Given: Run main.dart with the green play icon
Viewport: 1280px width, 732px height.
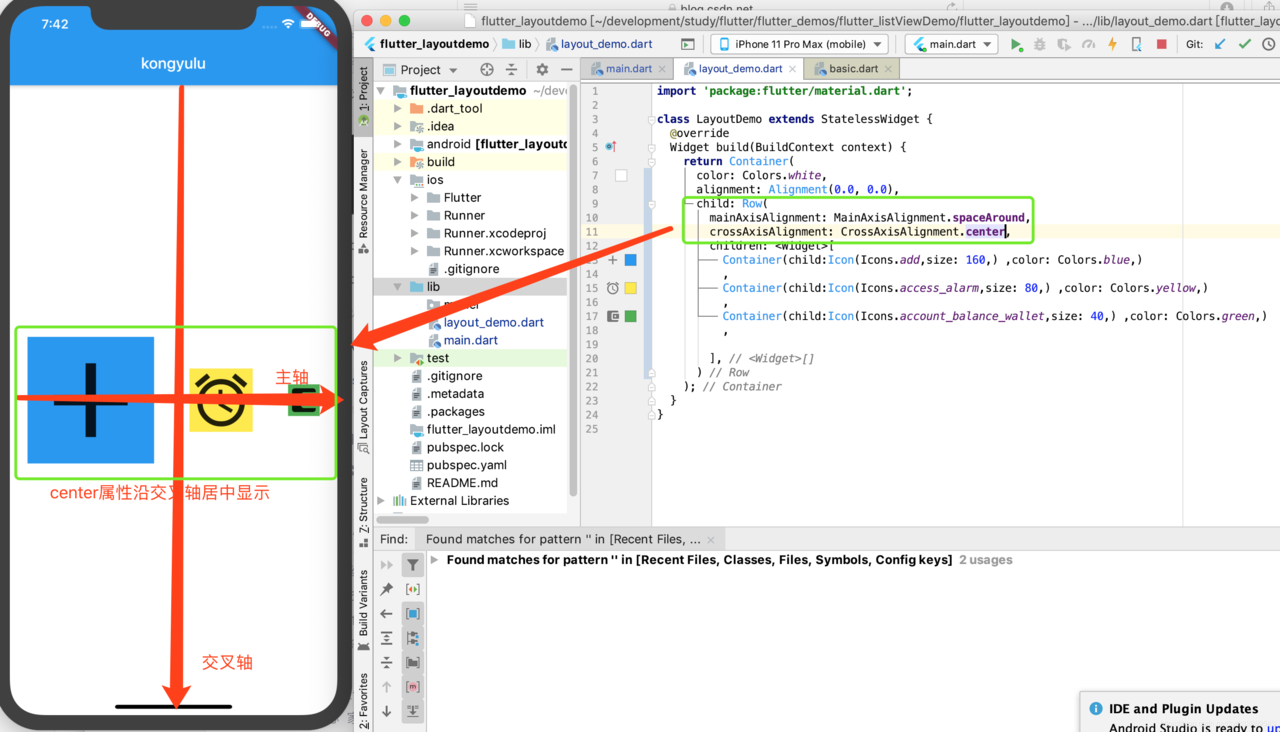Looking at the screenshot, I should click(x=1016, y=44).
